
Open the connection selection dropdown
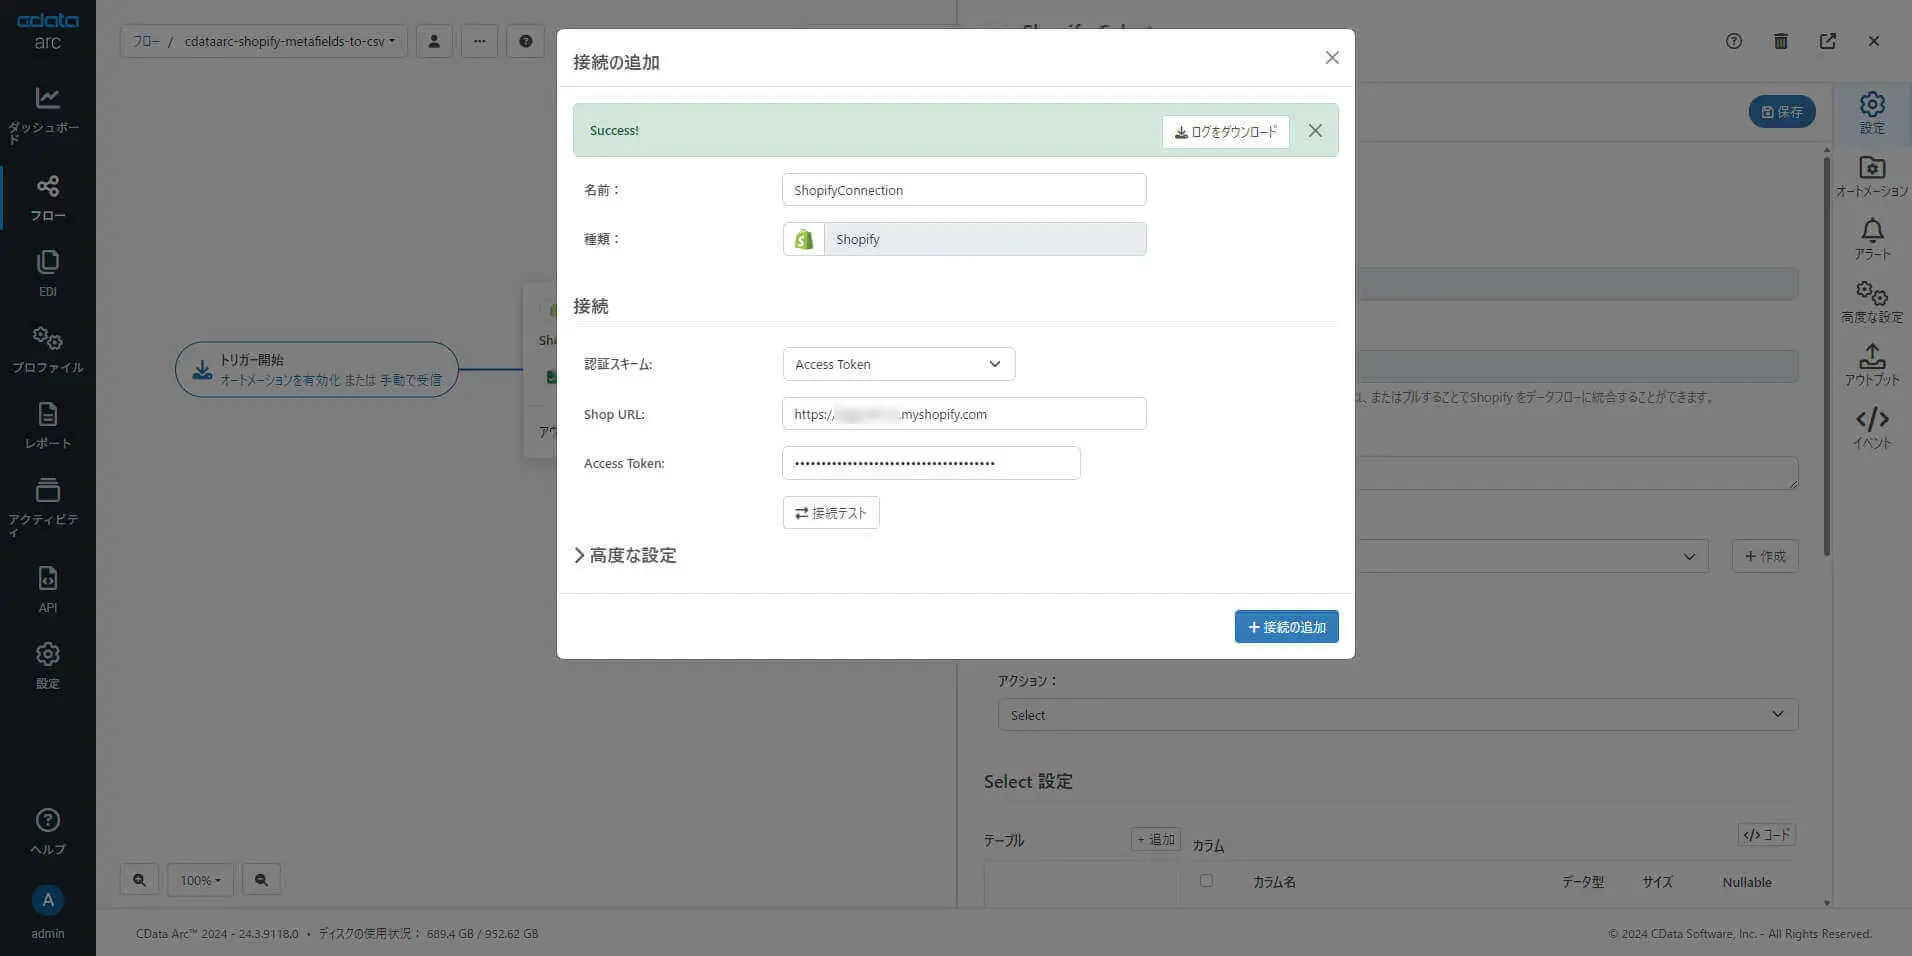1532,556
